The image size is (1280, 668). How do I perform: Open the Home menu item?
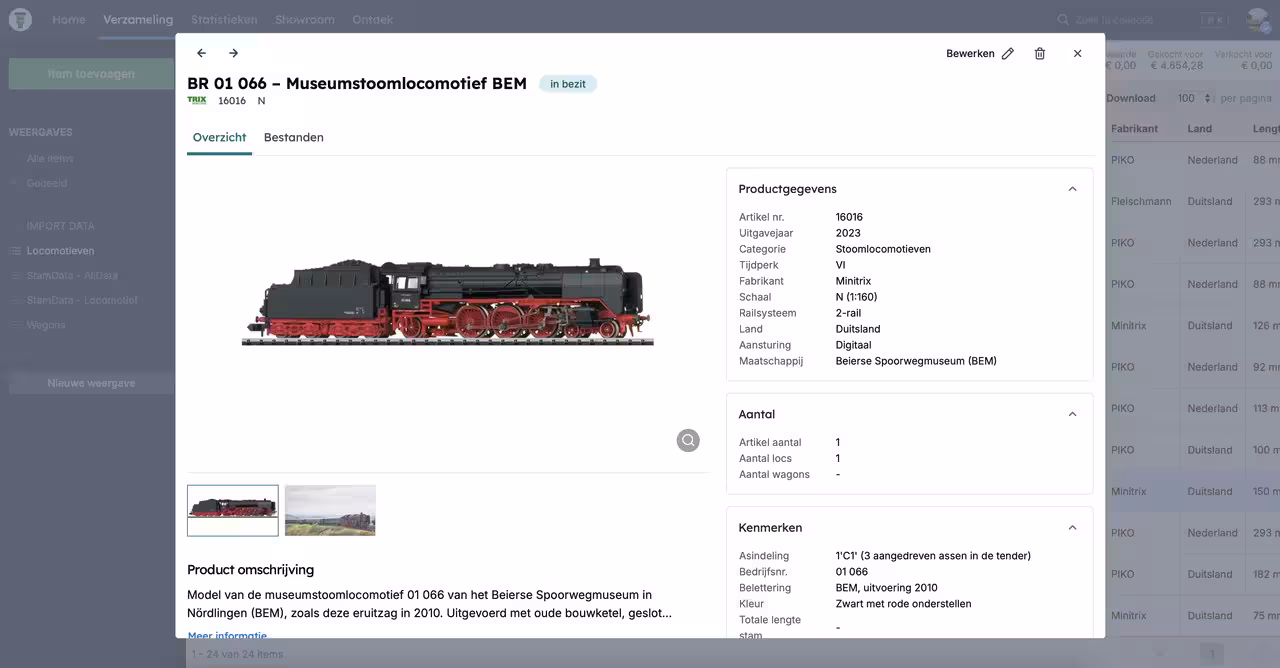coord(69,19)
